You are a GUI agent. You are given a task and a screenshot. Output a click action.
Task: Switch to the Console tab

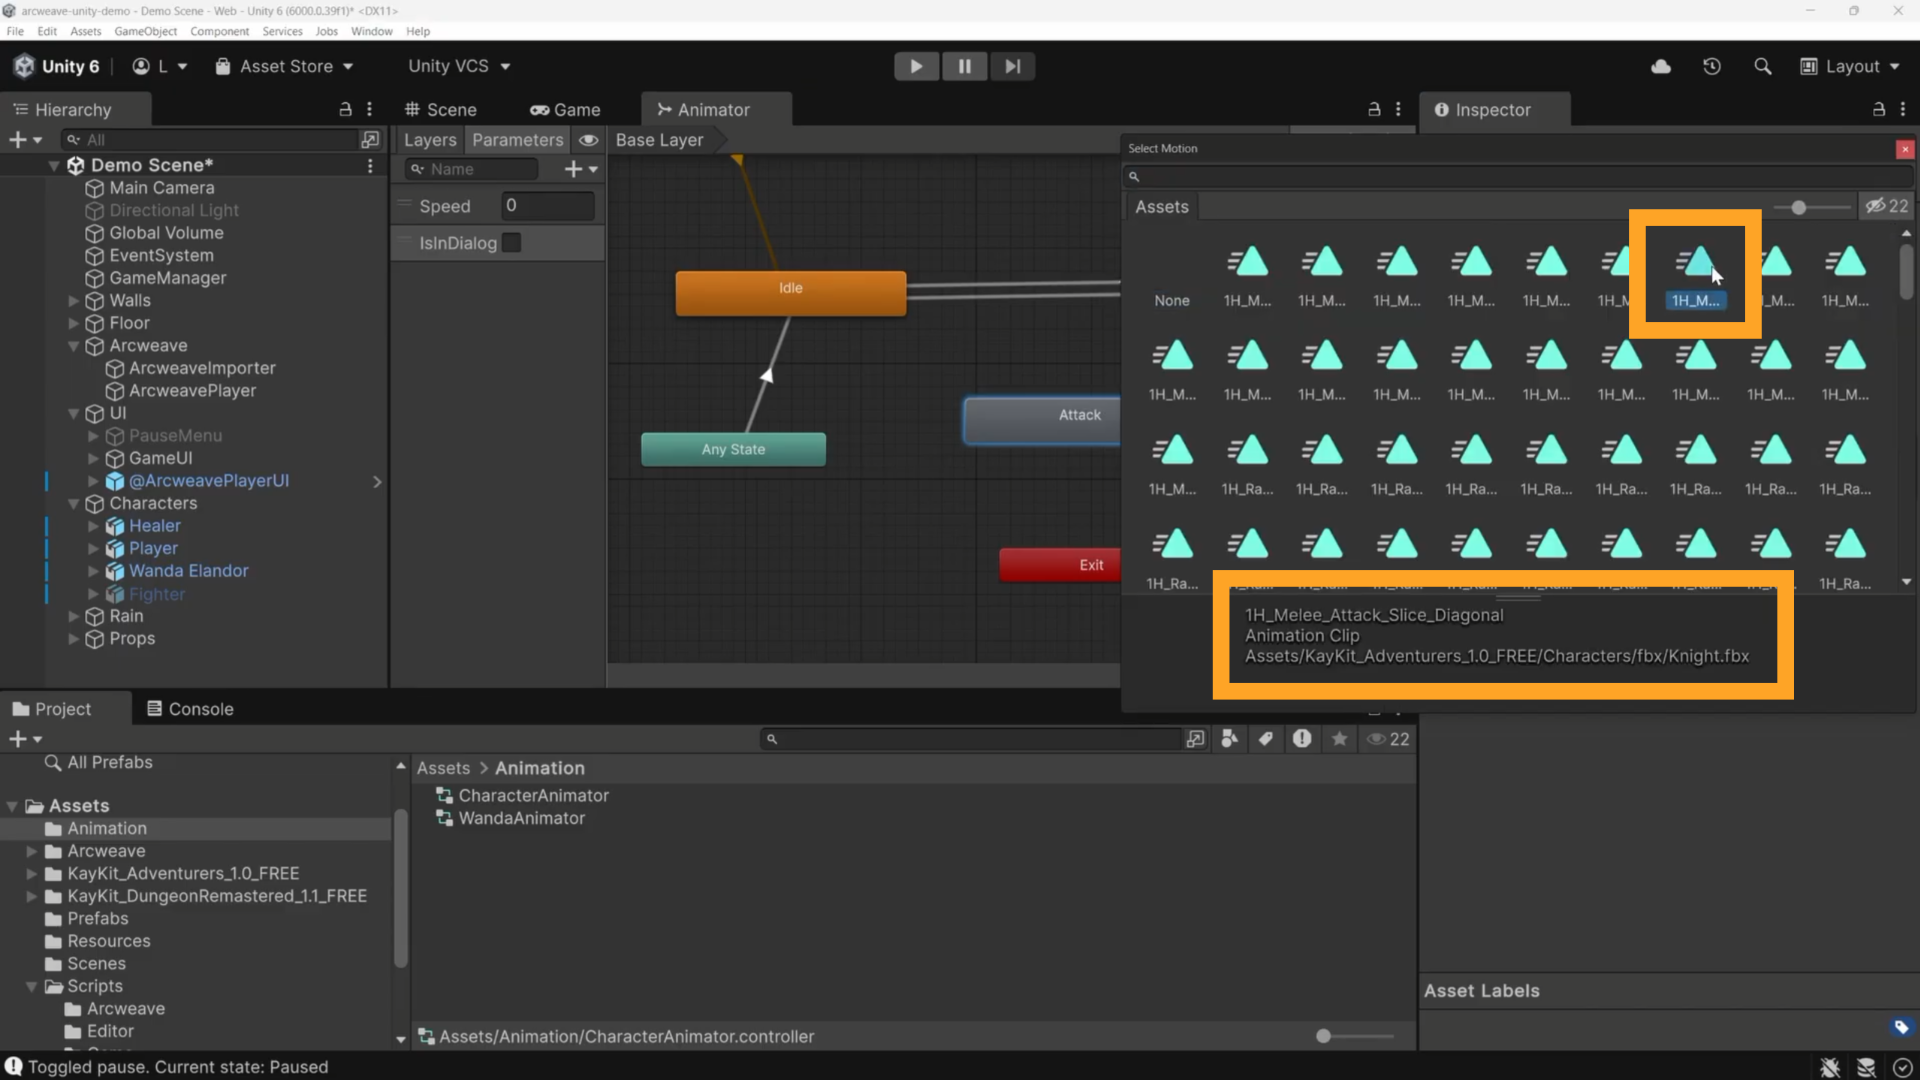[190, 709]
